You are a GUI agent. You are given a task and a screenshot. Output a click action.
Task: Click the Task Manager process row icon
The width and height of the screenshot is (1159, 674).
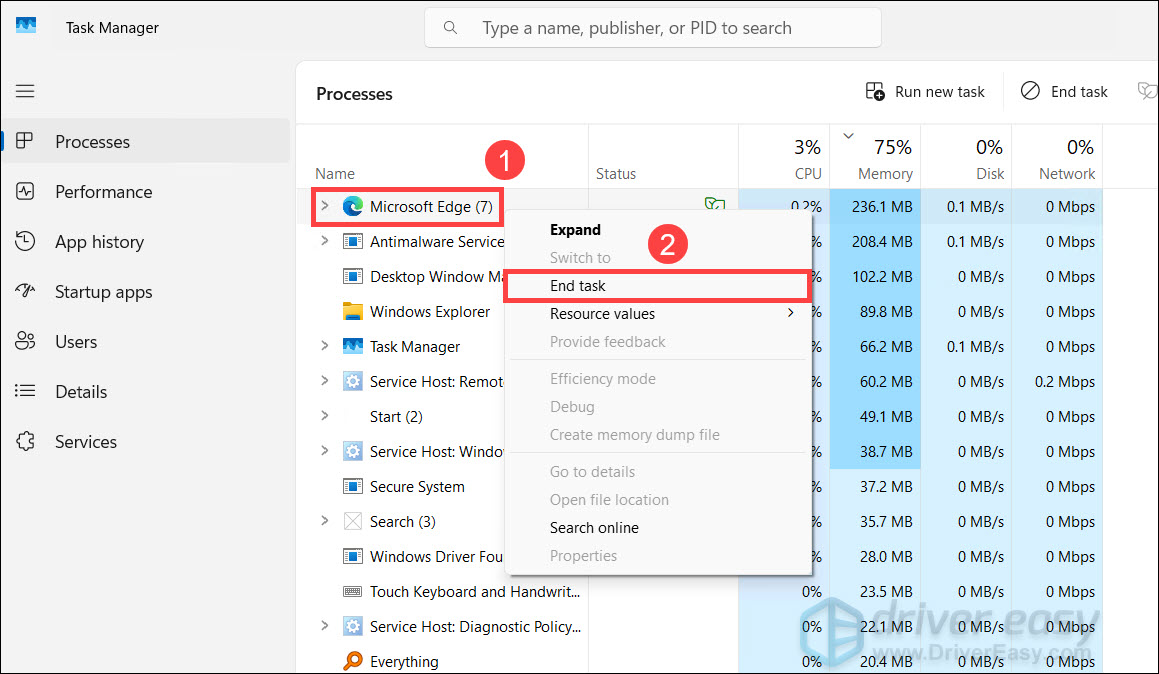353,346
